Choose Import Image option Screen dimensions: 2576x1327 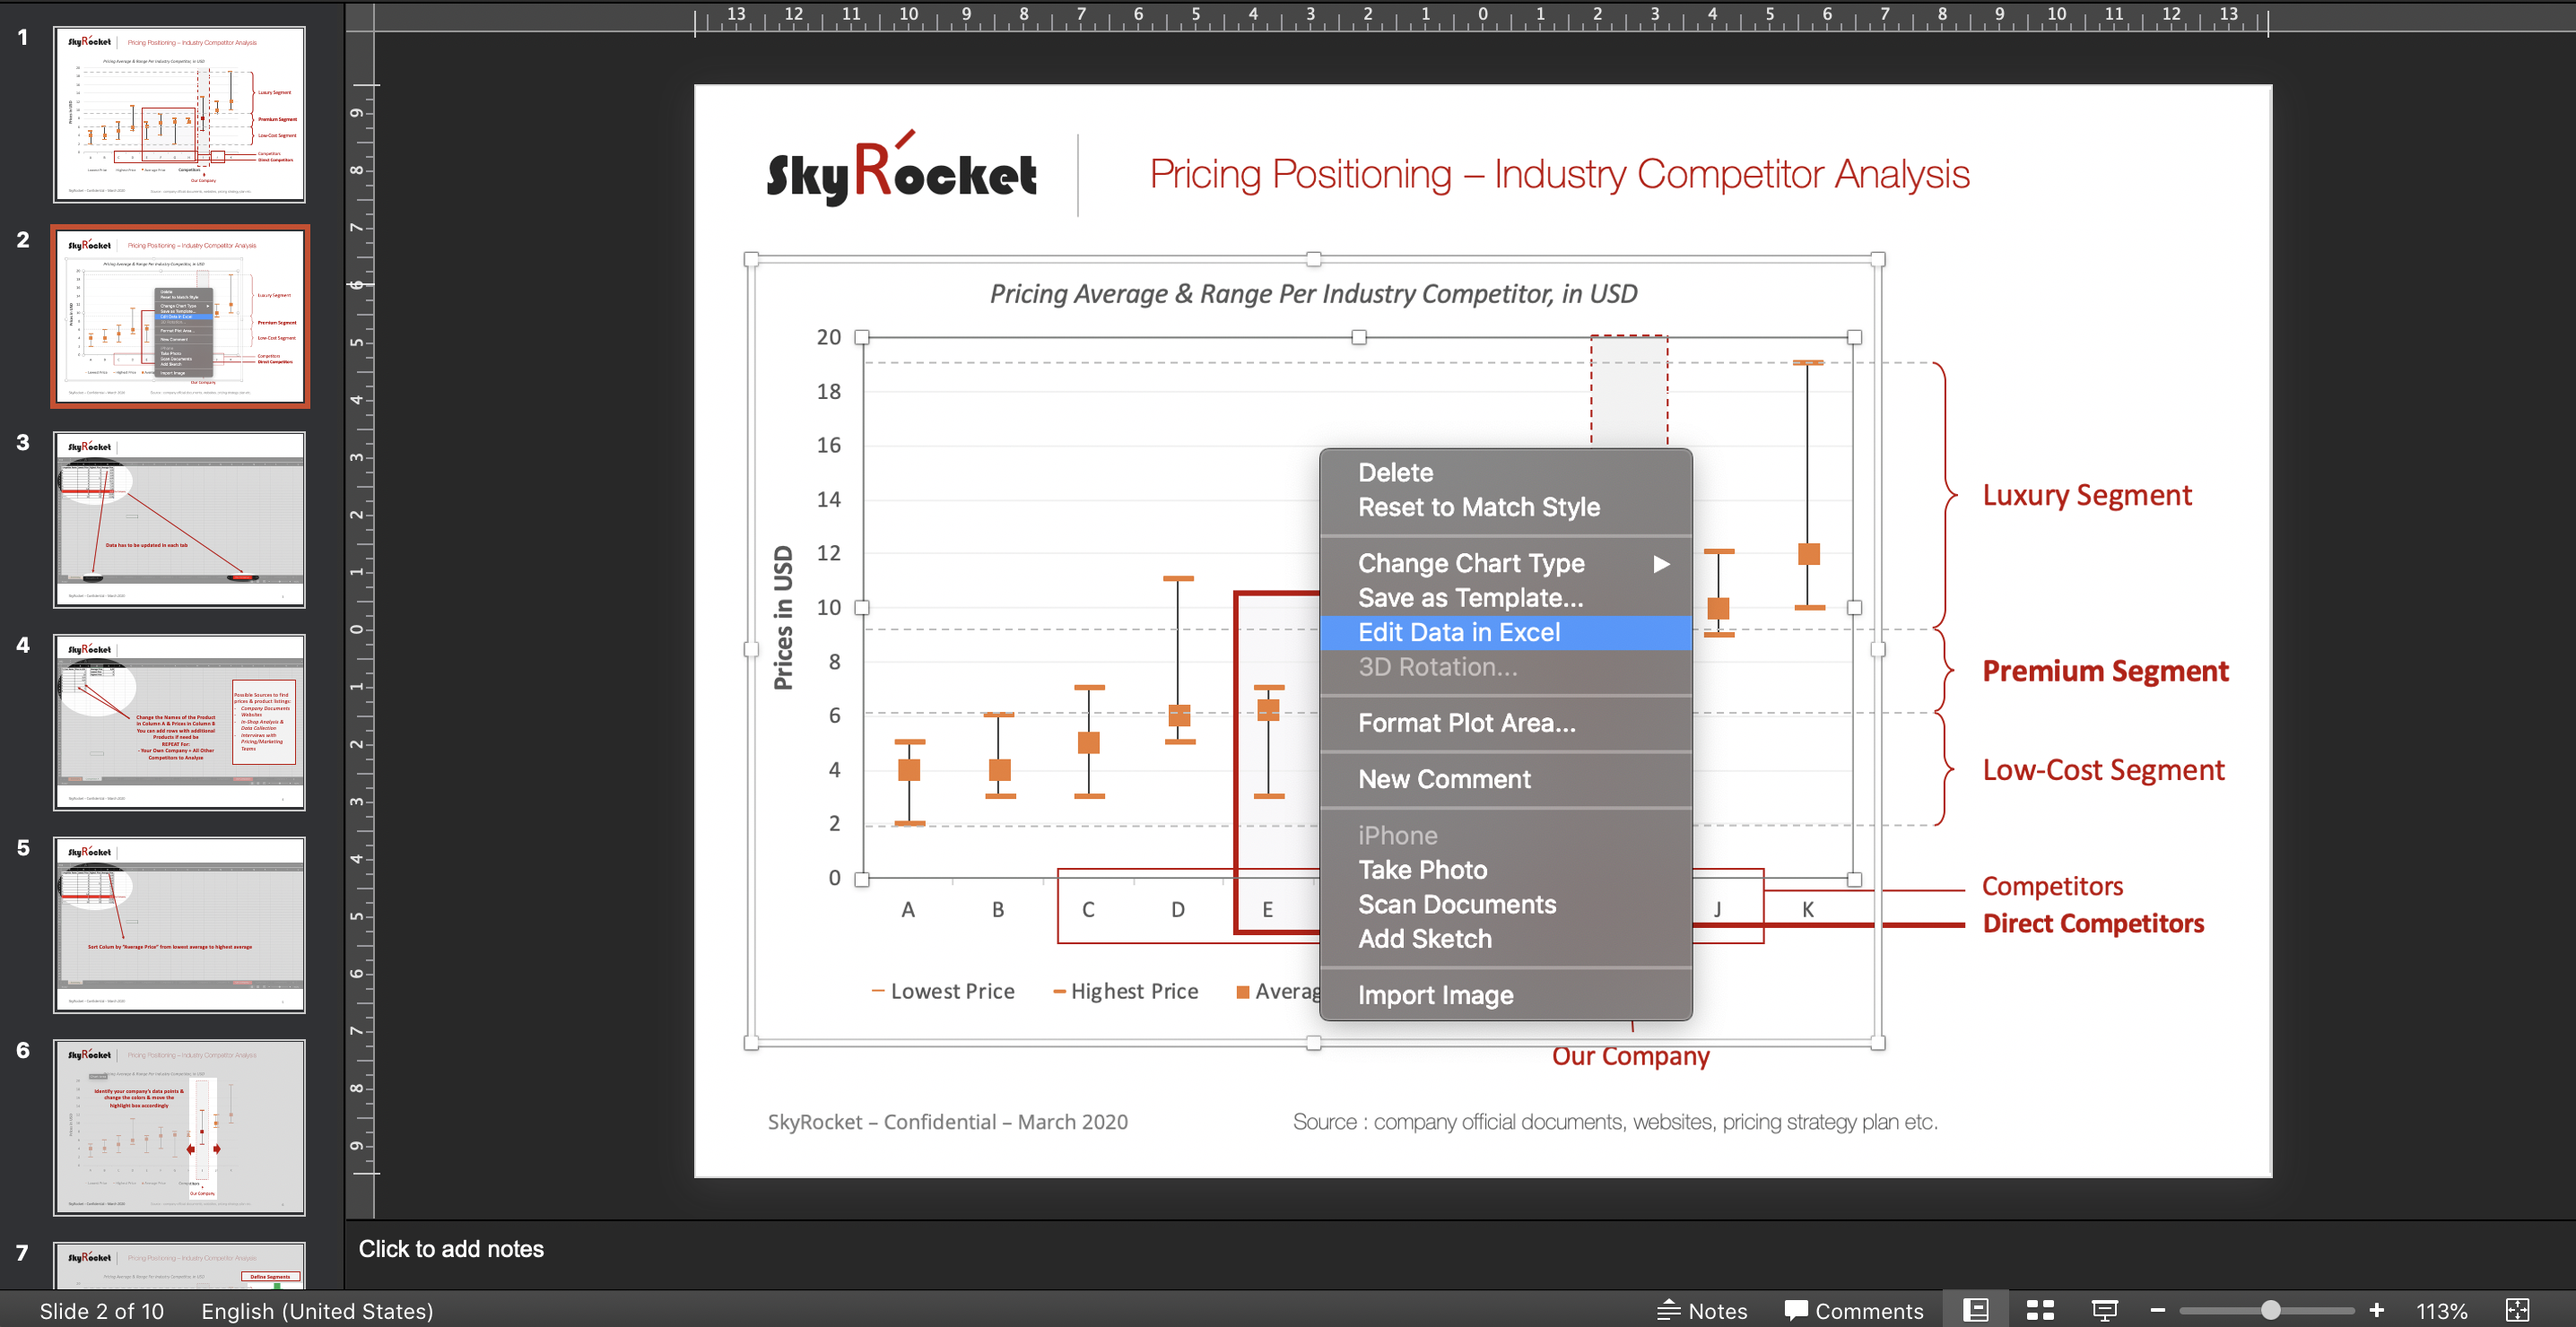click(1505, 995)
